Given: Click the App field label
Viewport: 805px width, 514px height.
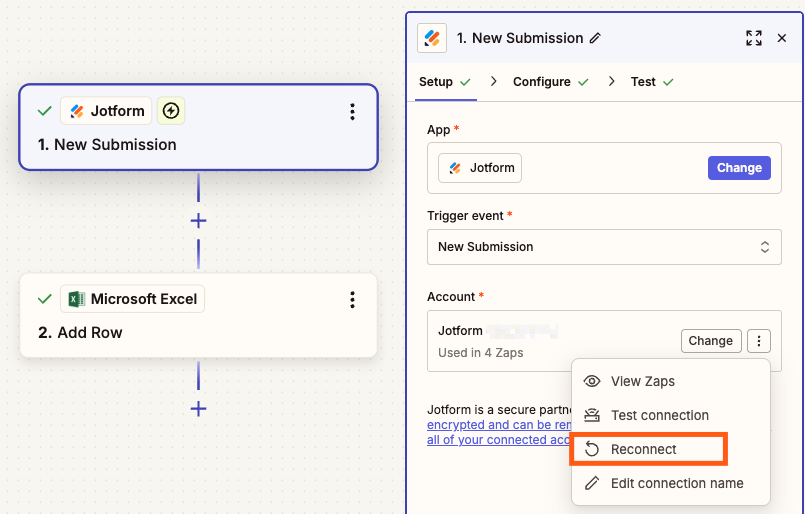Looking at the screenshot, I should pyautogui.click(x=438, y=130).
